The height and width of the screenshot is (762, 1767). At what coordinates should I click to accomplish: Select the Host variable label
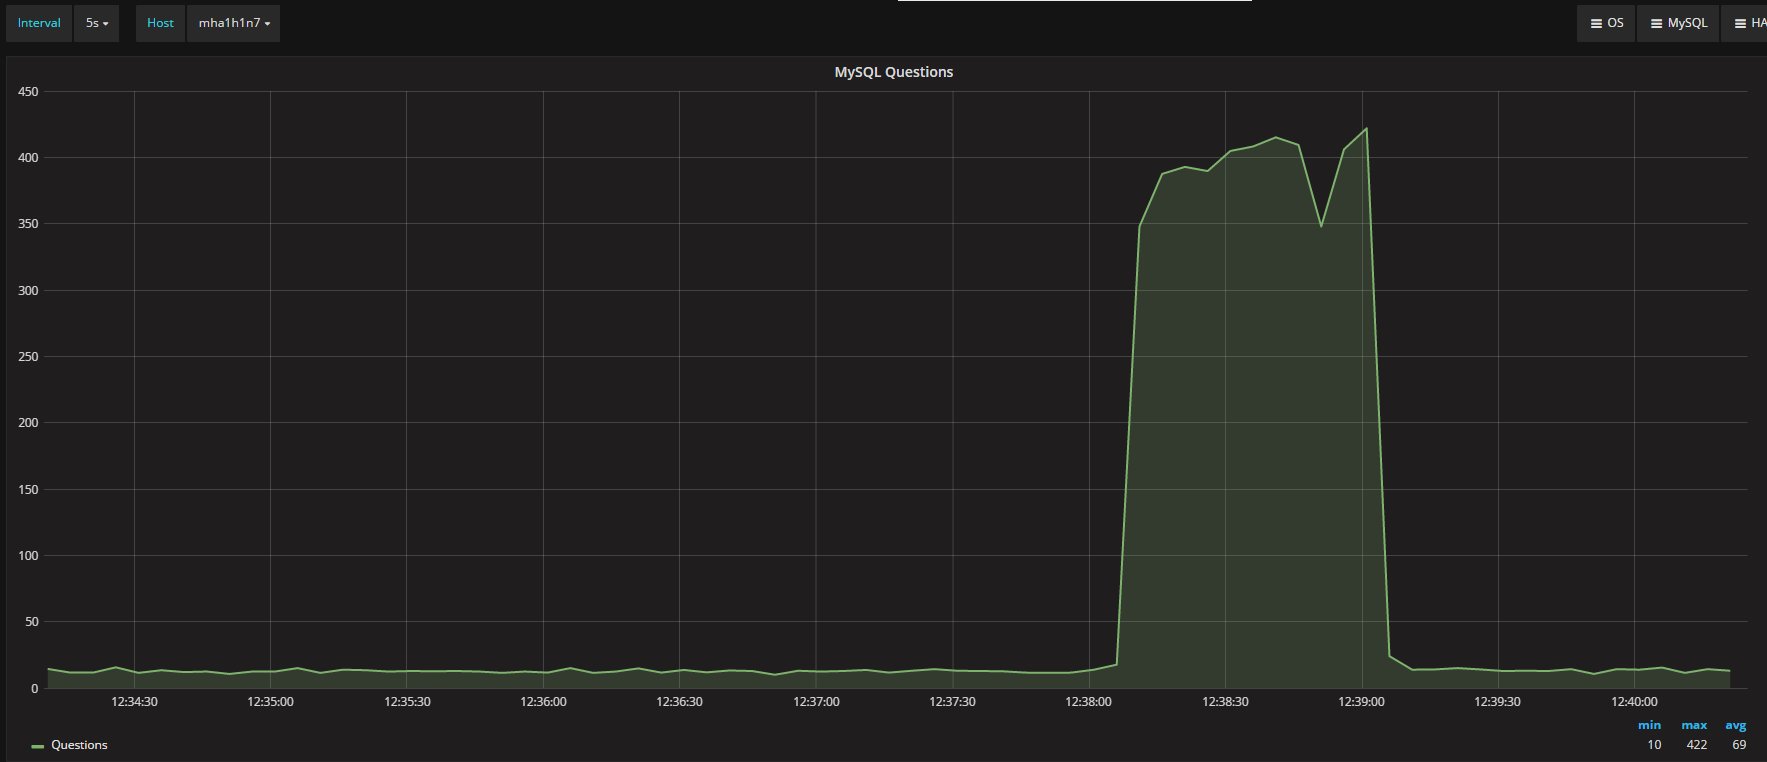pos(160,23)
